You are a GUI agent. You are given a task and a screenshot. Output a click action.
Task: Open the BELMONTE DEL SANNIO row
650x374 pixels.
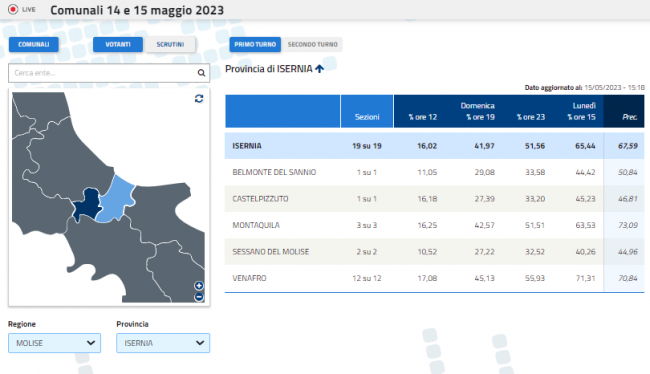pos(434,172)
